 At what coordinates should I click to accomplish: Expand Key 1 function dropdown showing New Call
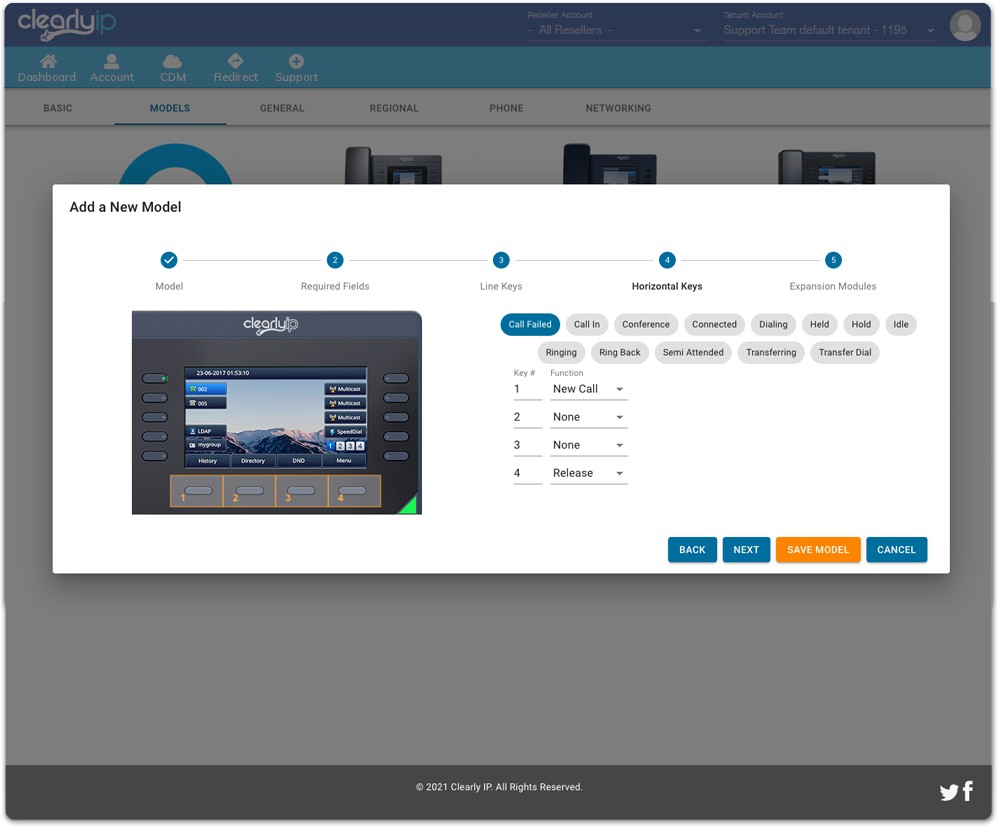pos(589,389)
